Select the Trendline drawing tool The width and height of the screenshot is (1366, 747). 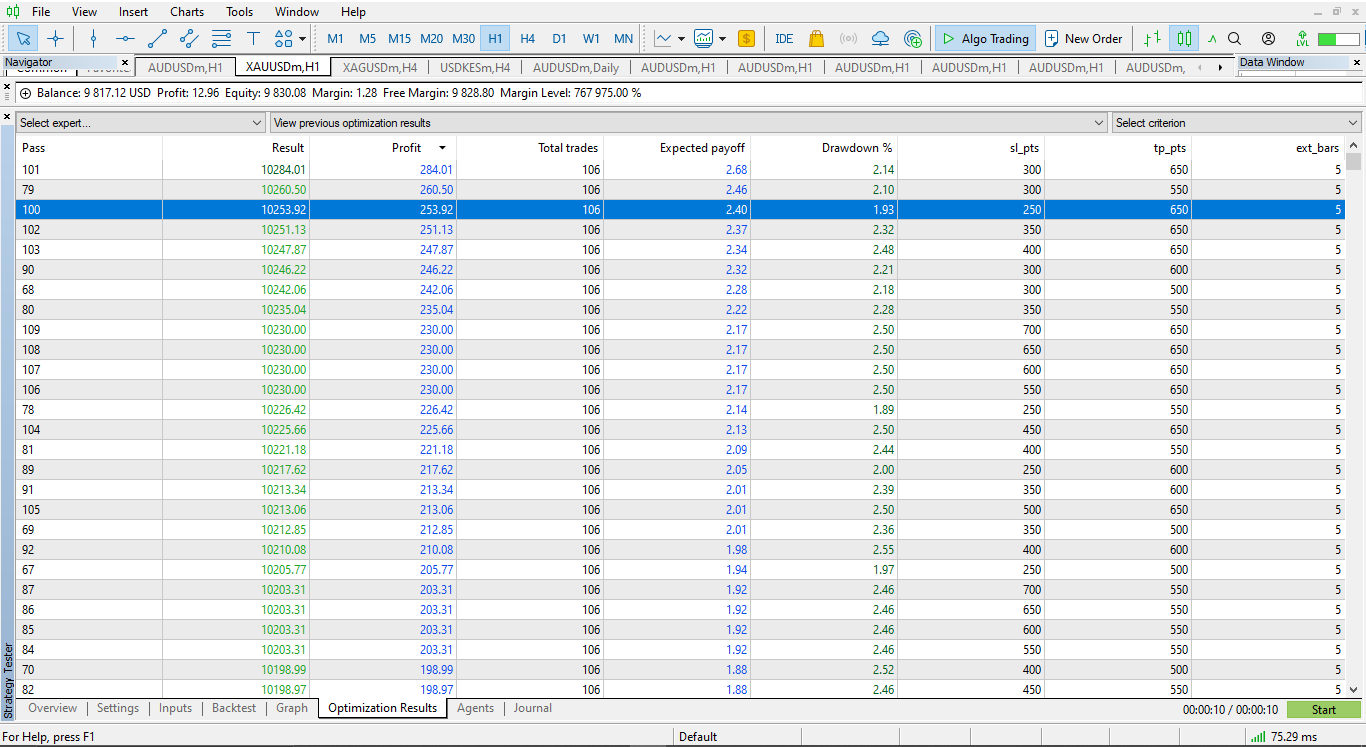click(157, 38)
